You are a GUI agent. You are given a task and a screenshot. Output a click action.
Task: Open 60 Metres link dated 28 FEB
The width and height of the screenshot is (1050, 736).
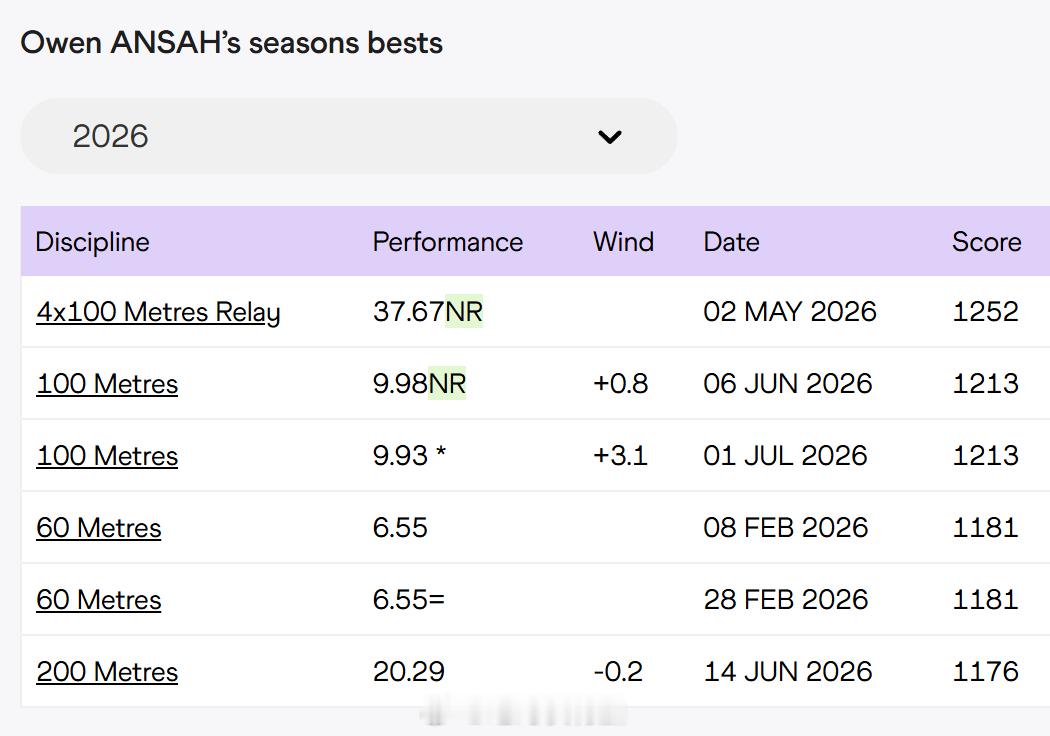tap(98, 600)
